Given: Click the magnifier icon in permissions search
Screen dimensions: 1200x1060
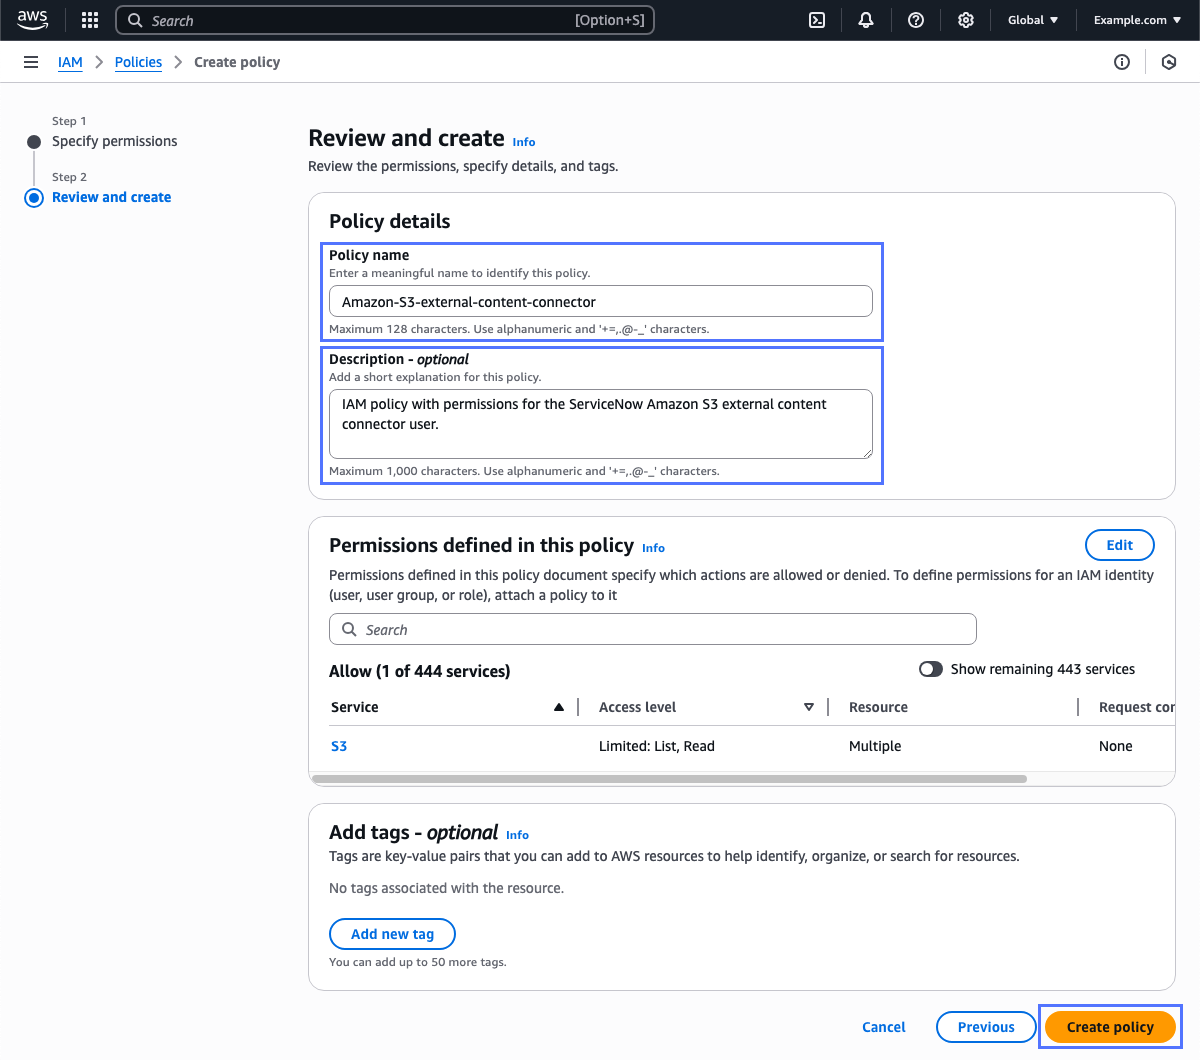Looking at the screenshot, I should pyautogui.click(x=349, y=629).
